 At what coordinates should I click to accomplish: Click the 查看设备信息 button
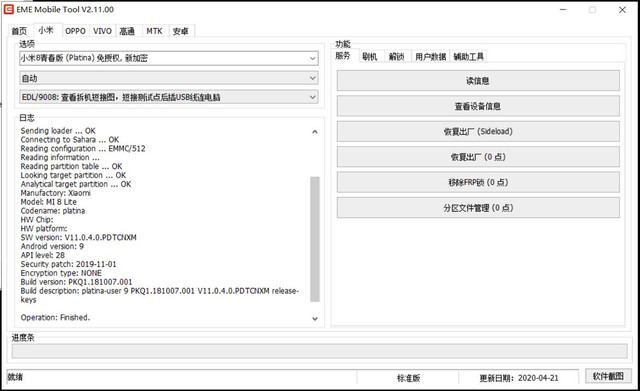click(x=478, y=106)
